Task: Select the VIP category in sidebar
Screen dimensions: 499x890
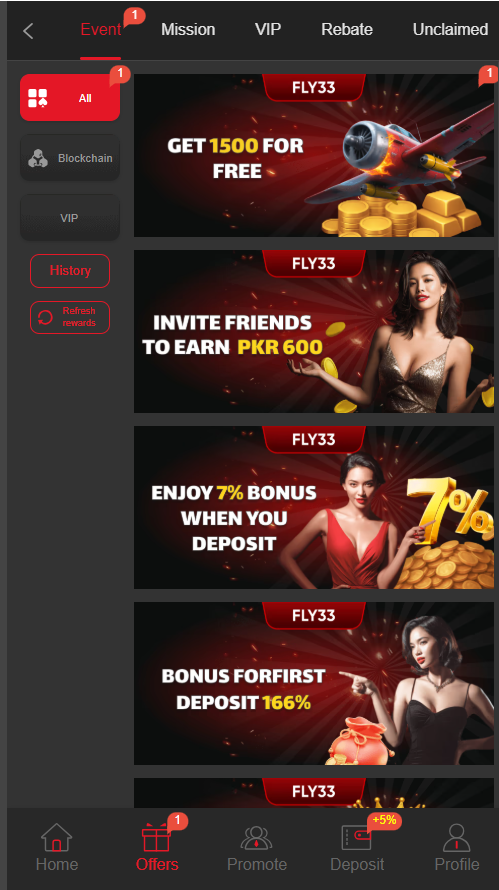Action: 70,218
